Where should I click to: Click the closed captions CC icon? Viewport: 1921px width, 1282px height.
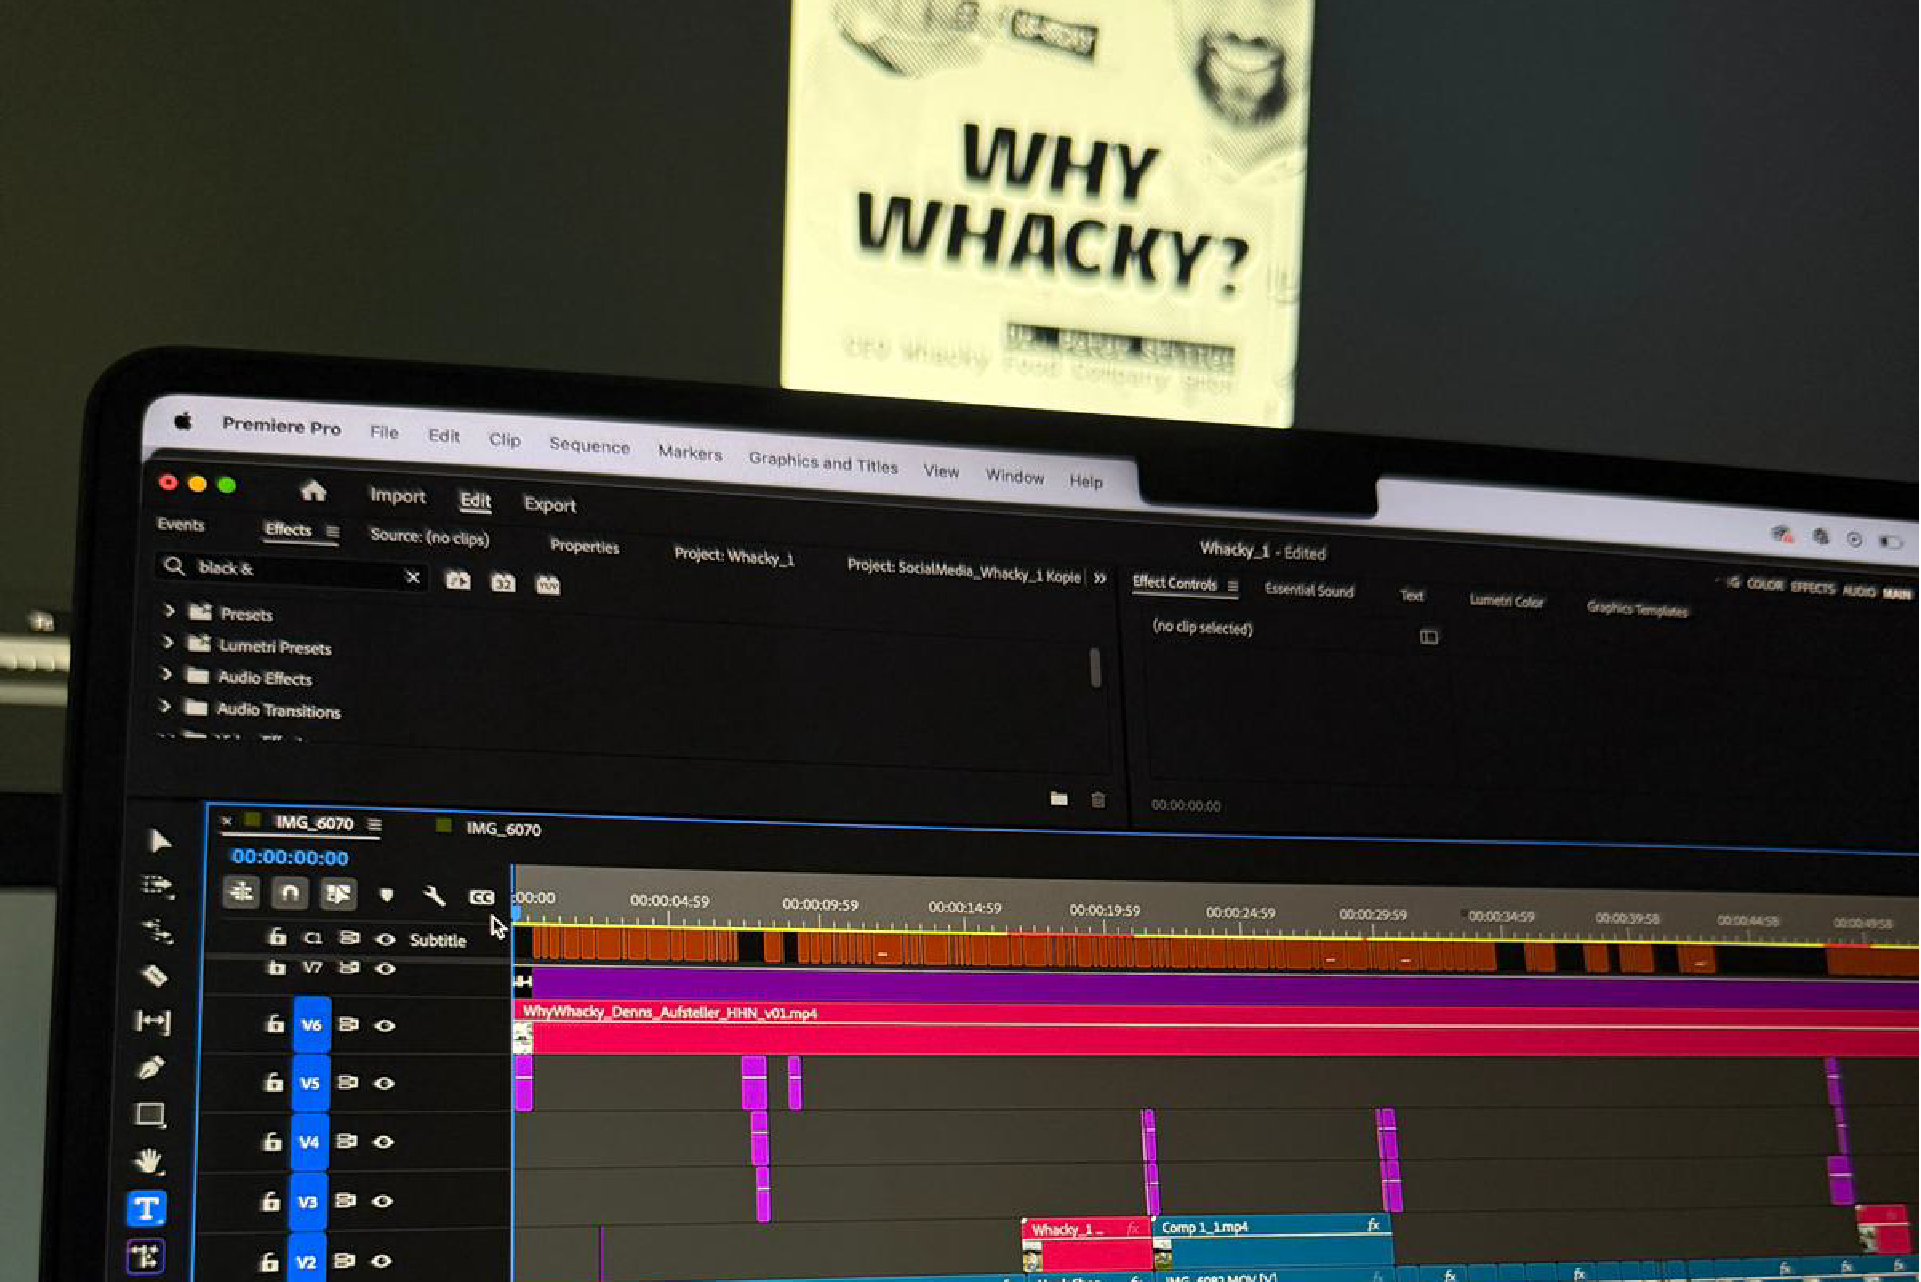click(481, 897)
